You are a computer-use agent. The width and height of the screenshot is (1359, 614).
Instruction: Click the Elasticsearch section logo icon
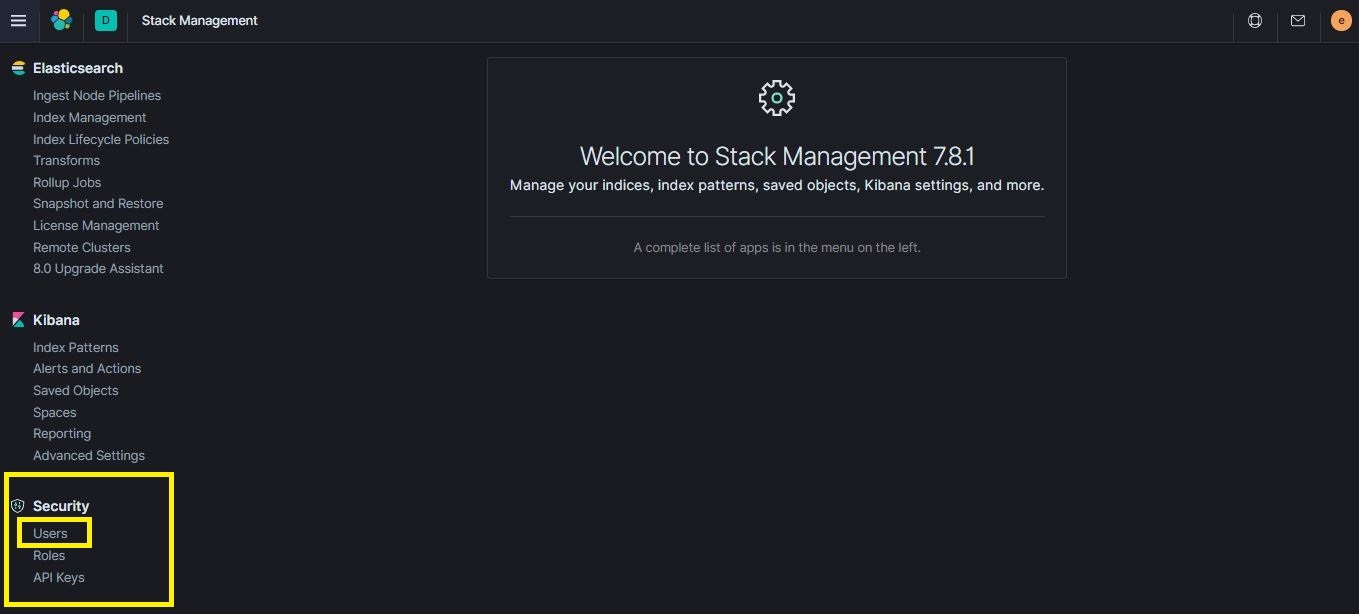tap(18, 68)
